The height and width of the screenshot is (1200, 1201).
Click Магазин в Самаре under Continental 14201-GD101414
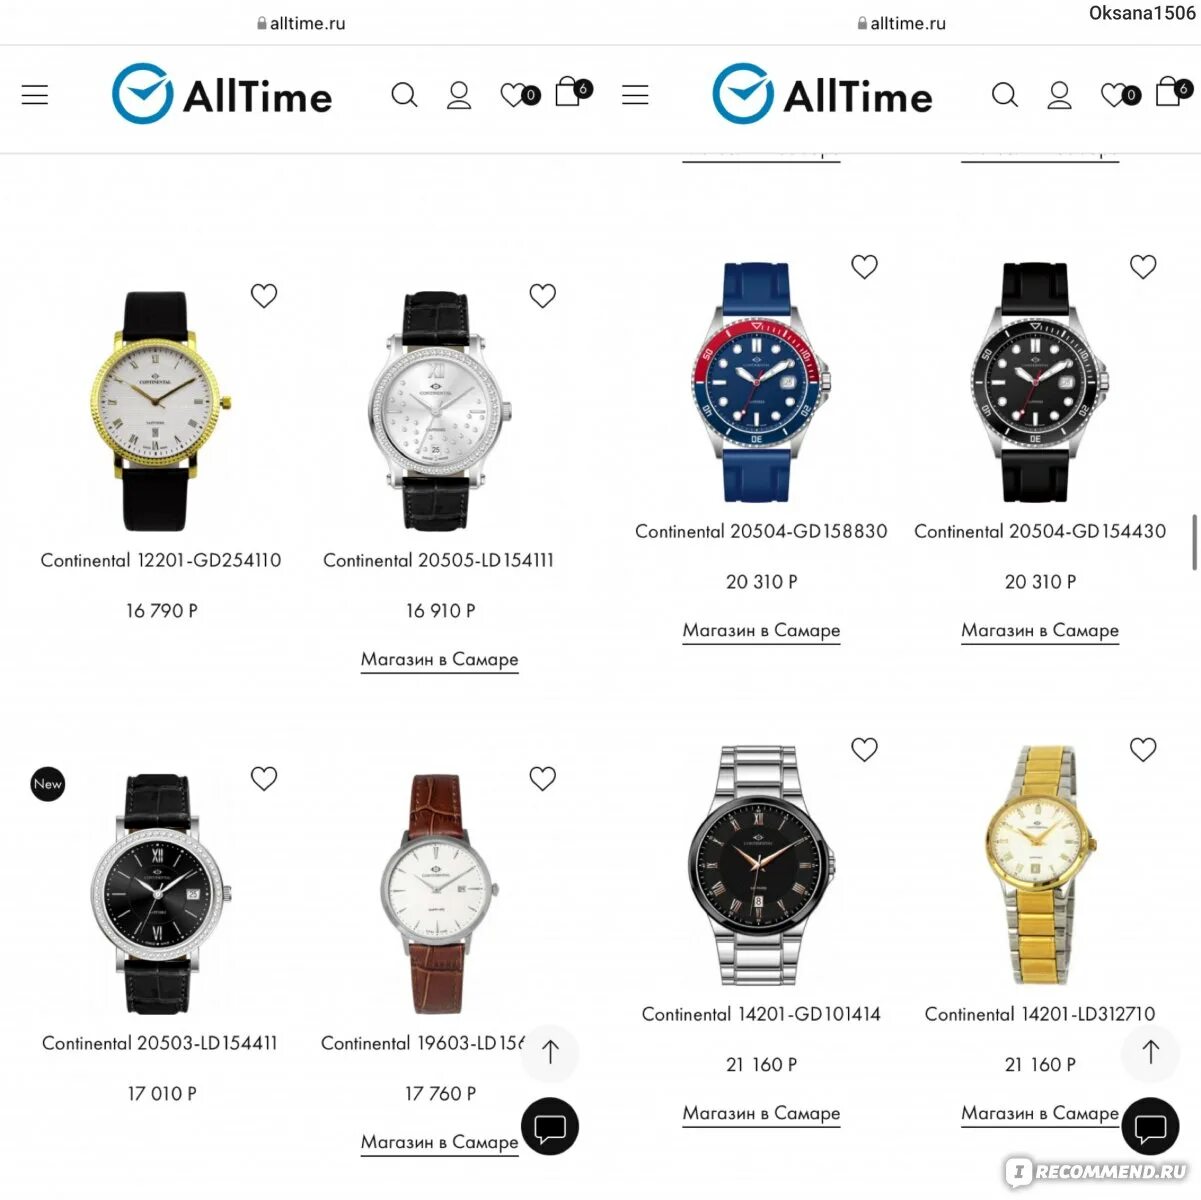(x=761, y=1114)
